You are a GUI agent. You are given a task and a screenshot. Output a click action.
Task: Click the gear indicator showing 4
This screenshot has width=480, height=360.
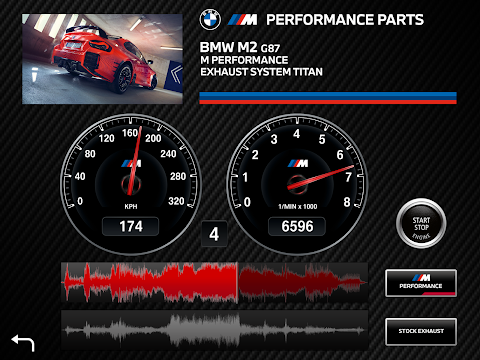(x=214, y=234)
